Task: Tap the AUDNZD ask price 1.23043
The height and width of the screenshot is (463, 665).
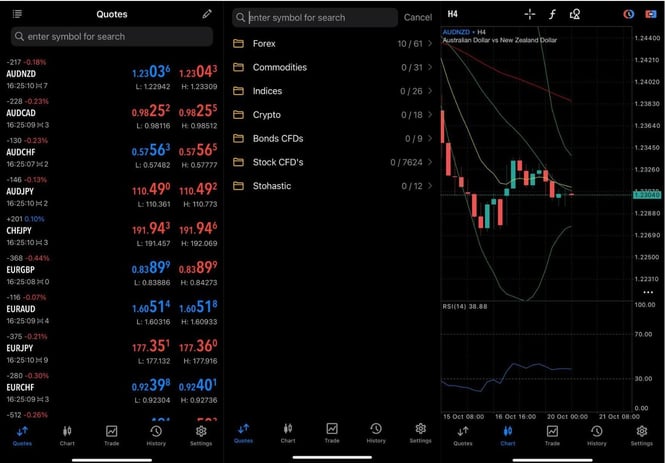Action: tap(198, 72)
